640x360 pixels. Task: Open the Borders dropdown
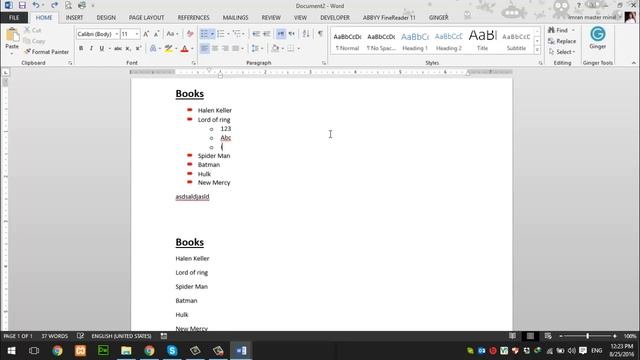[299, 49]
